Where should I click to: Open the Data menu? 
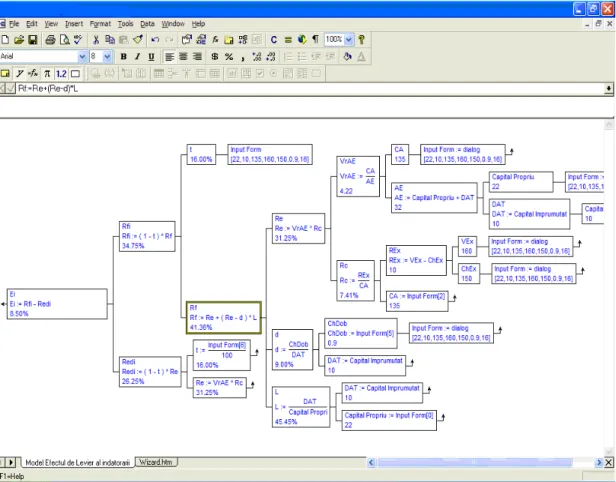click(147, 24)
